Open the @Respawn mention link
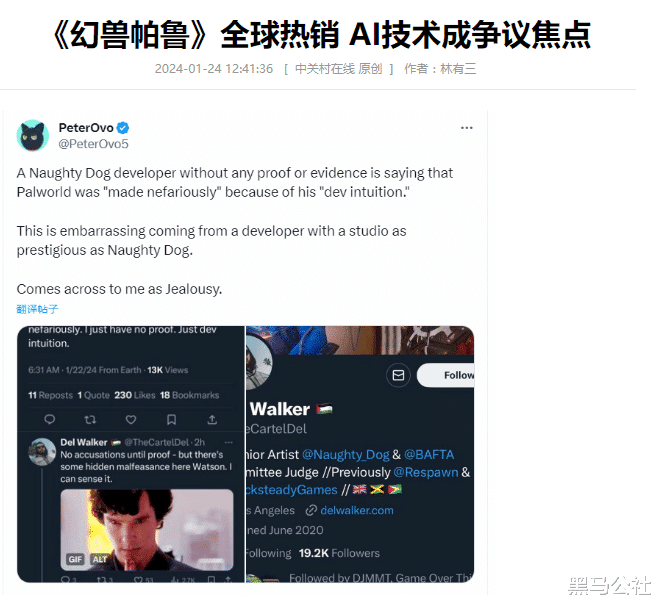Image resolution: width=662 pixels, height=610 pixels. point(426,472)
